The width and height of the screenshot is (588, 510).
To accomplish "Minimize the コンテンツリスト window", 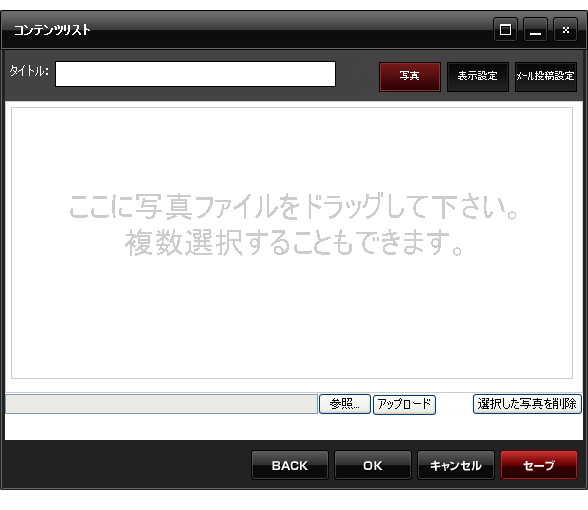I will click(535, 30).
